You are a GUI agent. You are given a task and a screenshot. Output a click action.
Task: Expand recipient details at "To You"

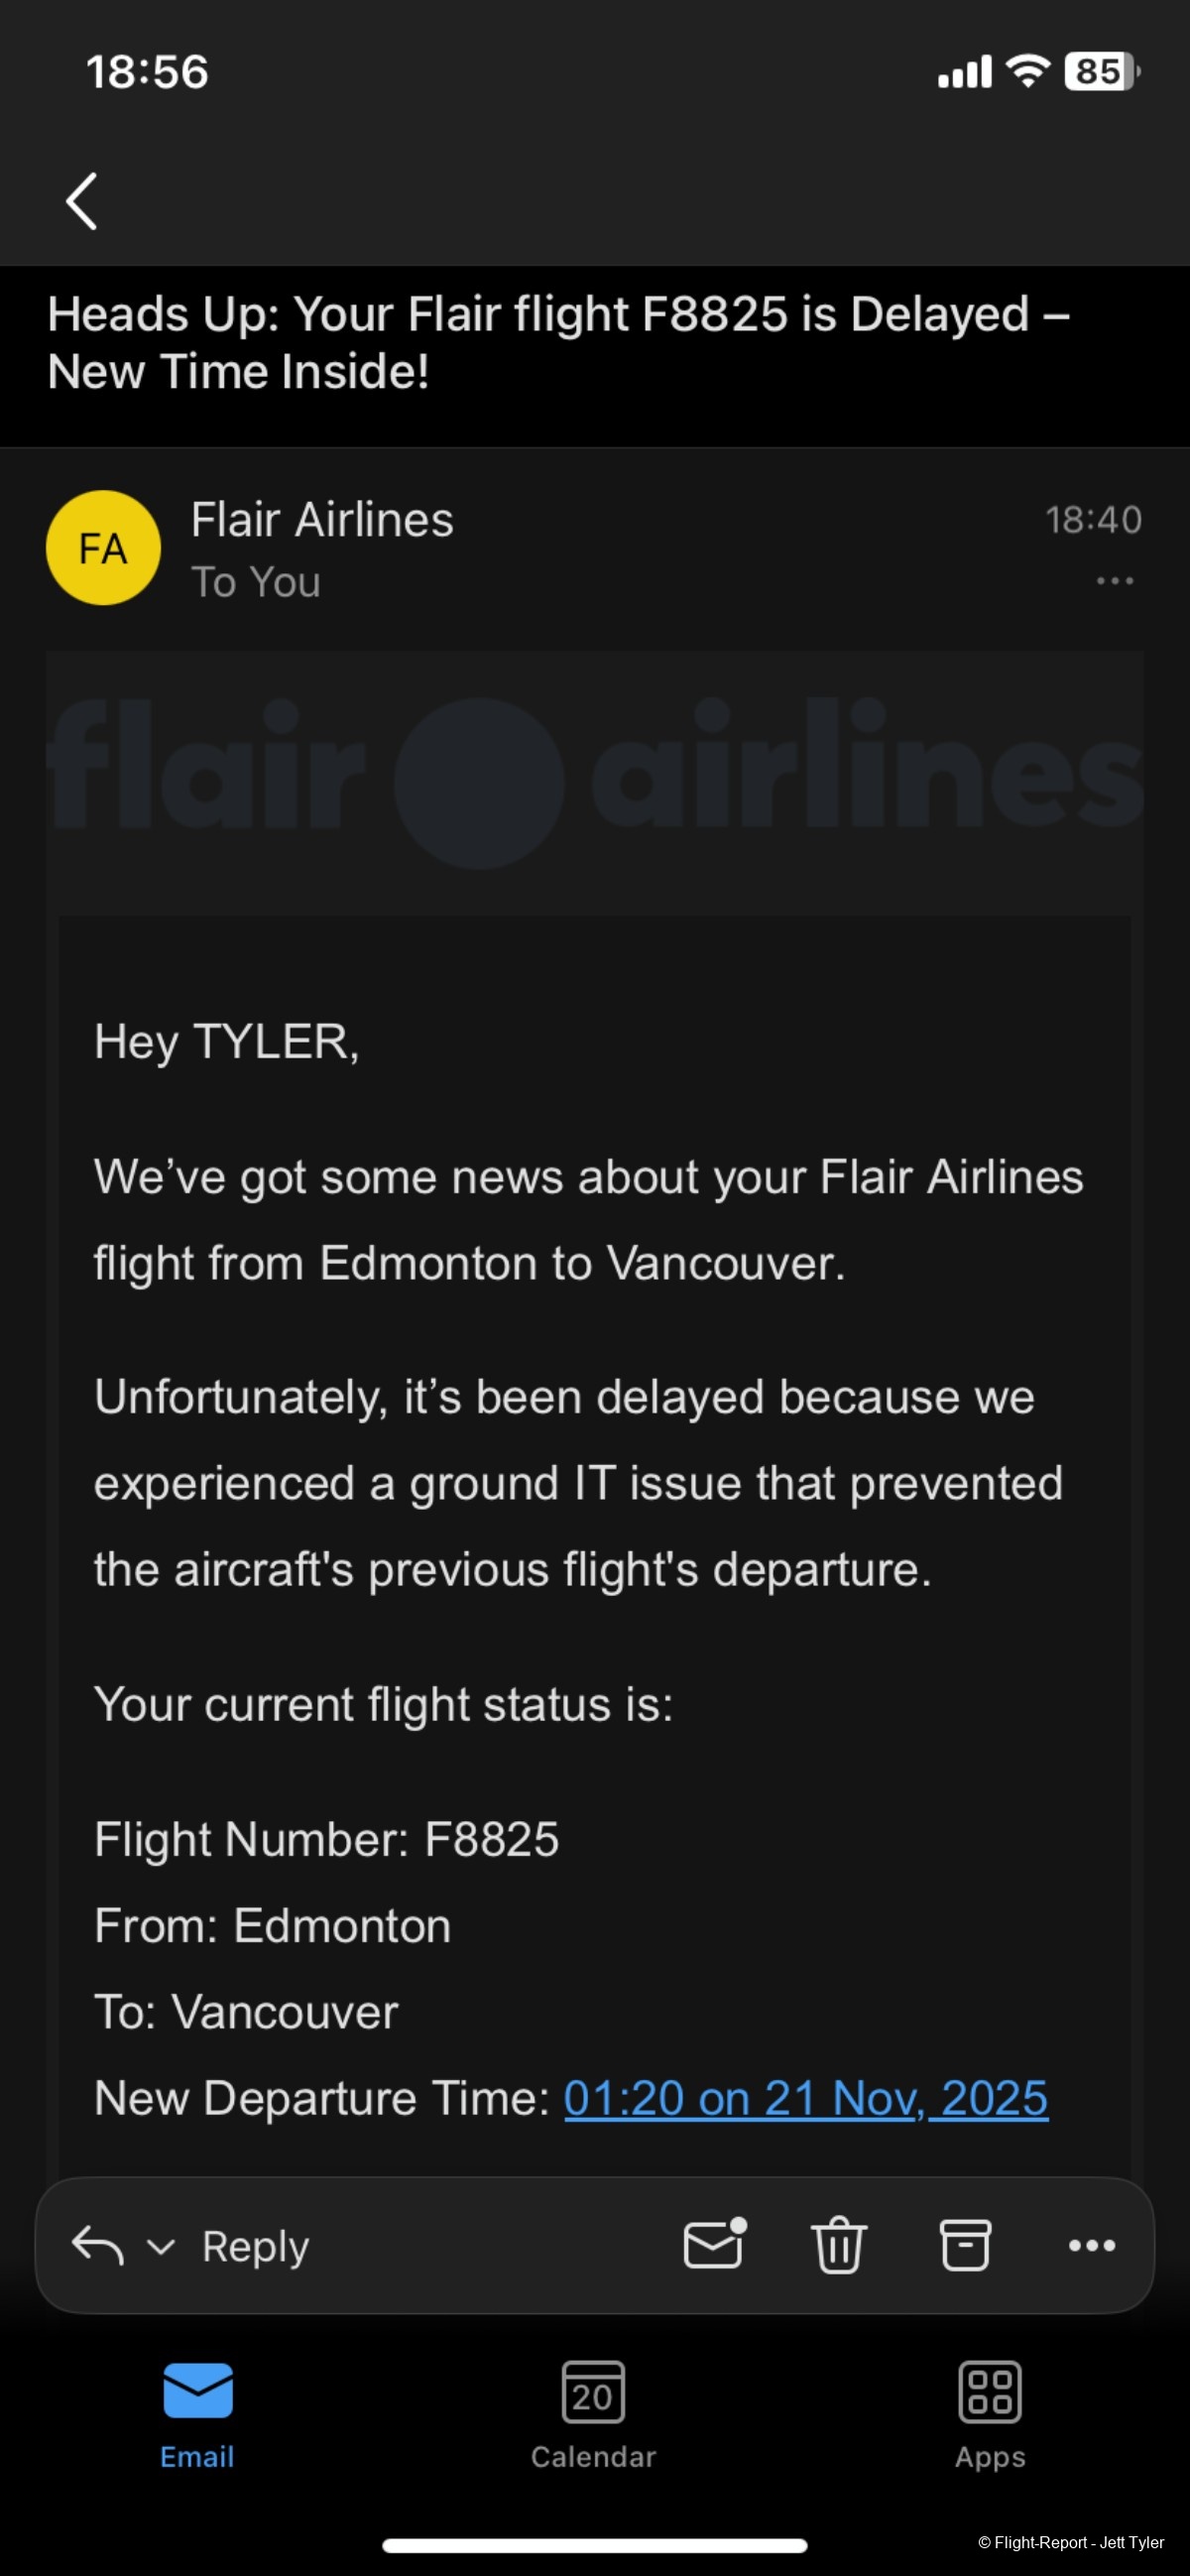[256, 582]
